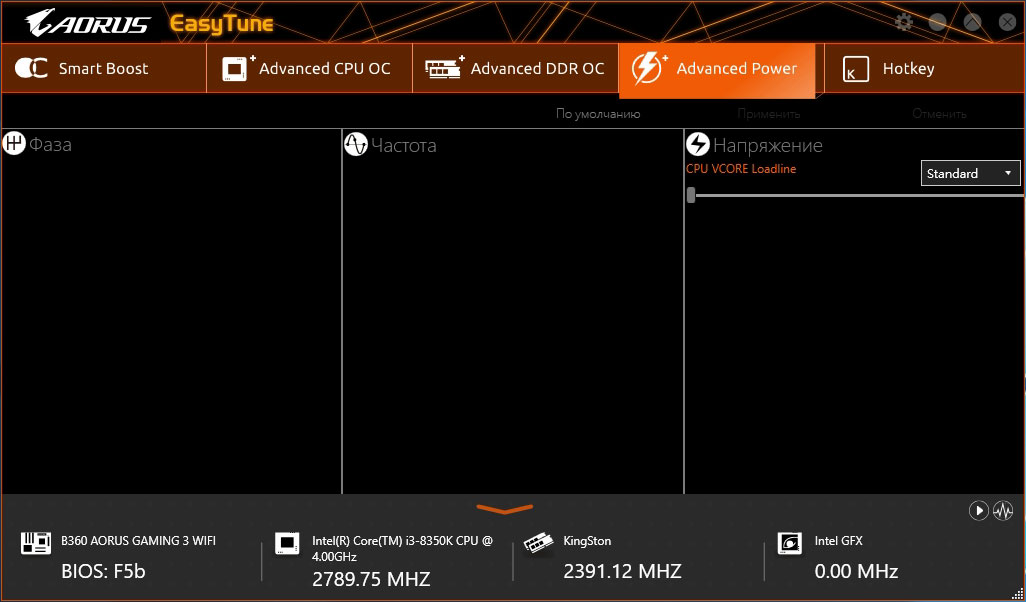Open the Standard loadline dropdown
Screen dimensions: 1026x602
pyautogui.click(x=970, y=173)
